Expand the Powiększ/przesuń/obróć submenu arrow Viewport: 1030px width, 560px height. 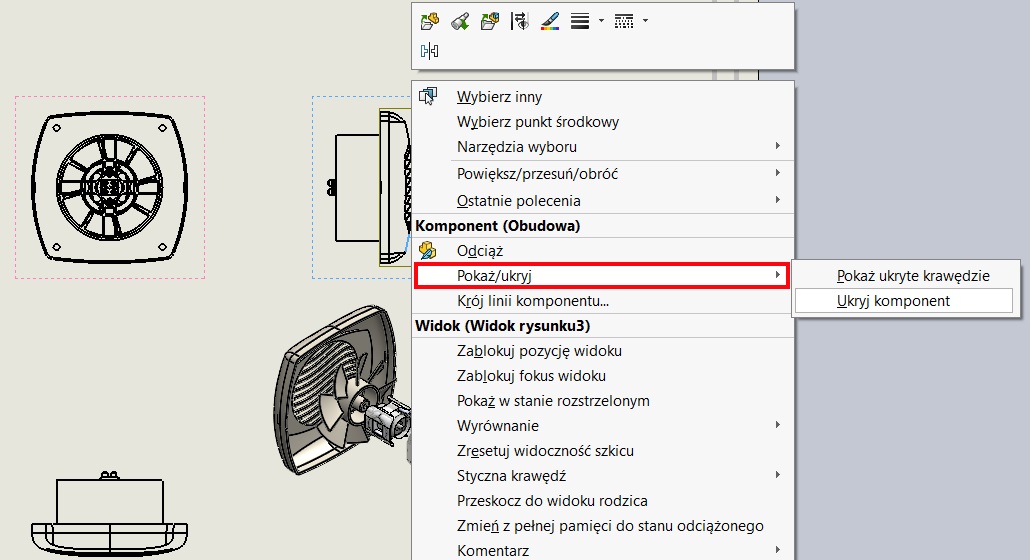(778, 173)
